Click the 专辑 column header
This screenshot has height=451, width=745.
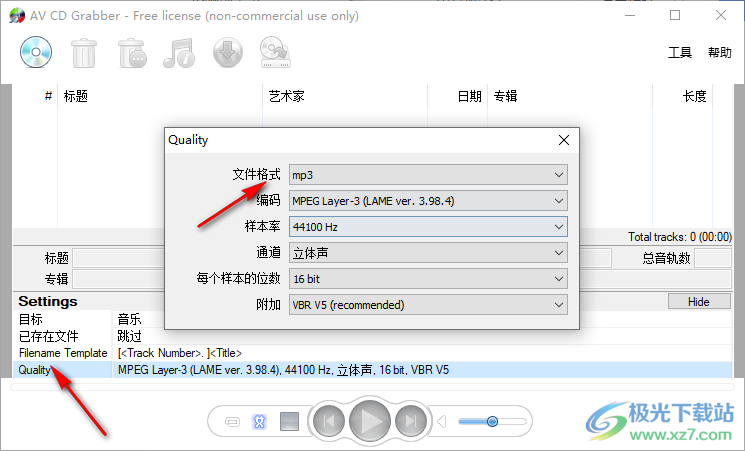click(570, 96)
